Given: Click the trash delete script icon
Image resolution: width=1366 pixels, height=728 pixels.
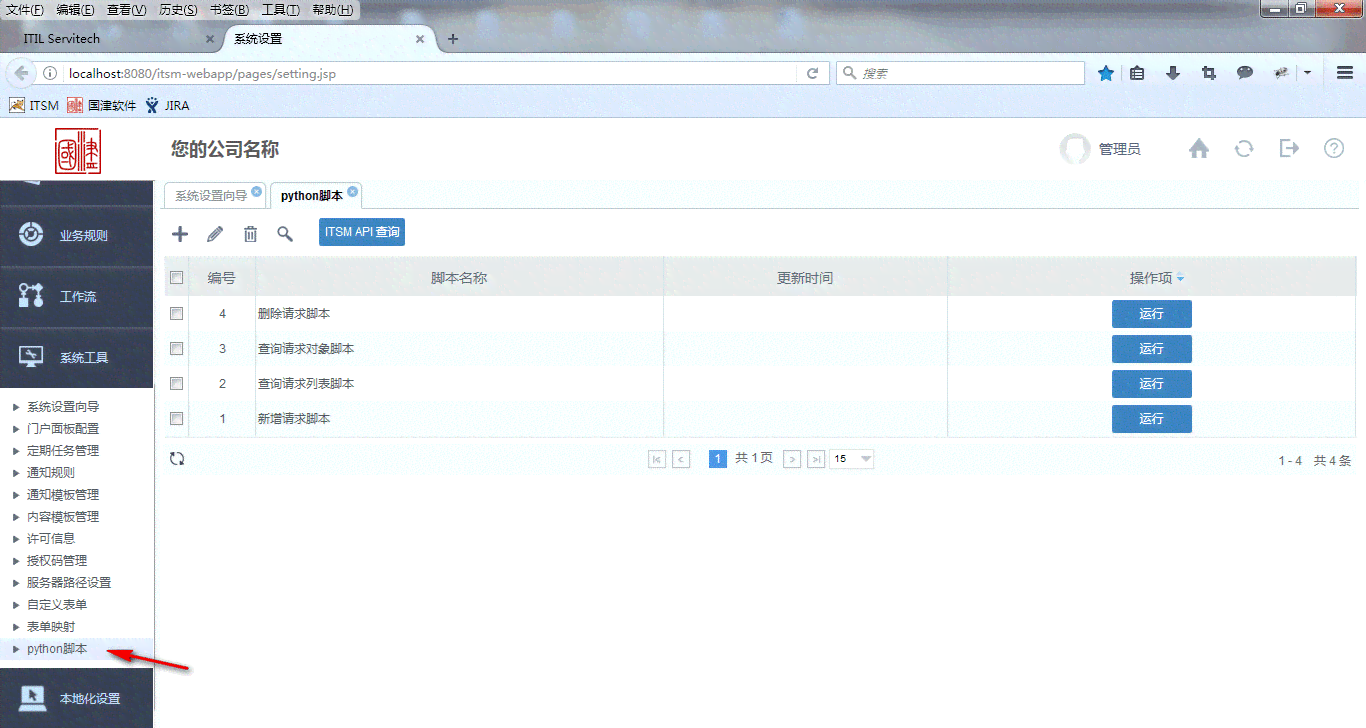Looking at the screenshot, I should (x=250, y=234).
